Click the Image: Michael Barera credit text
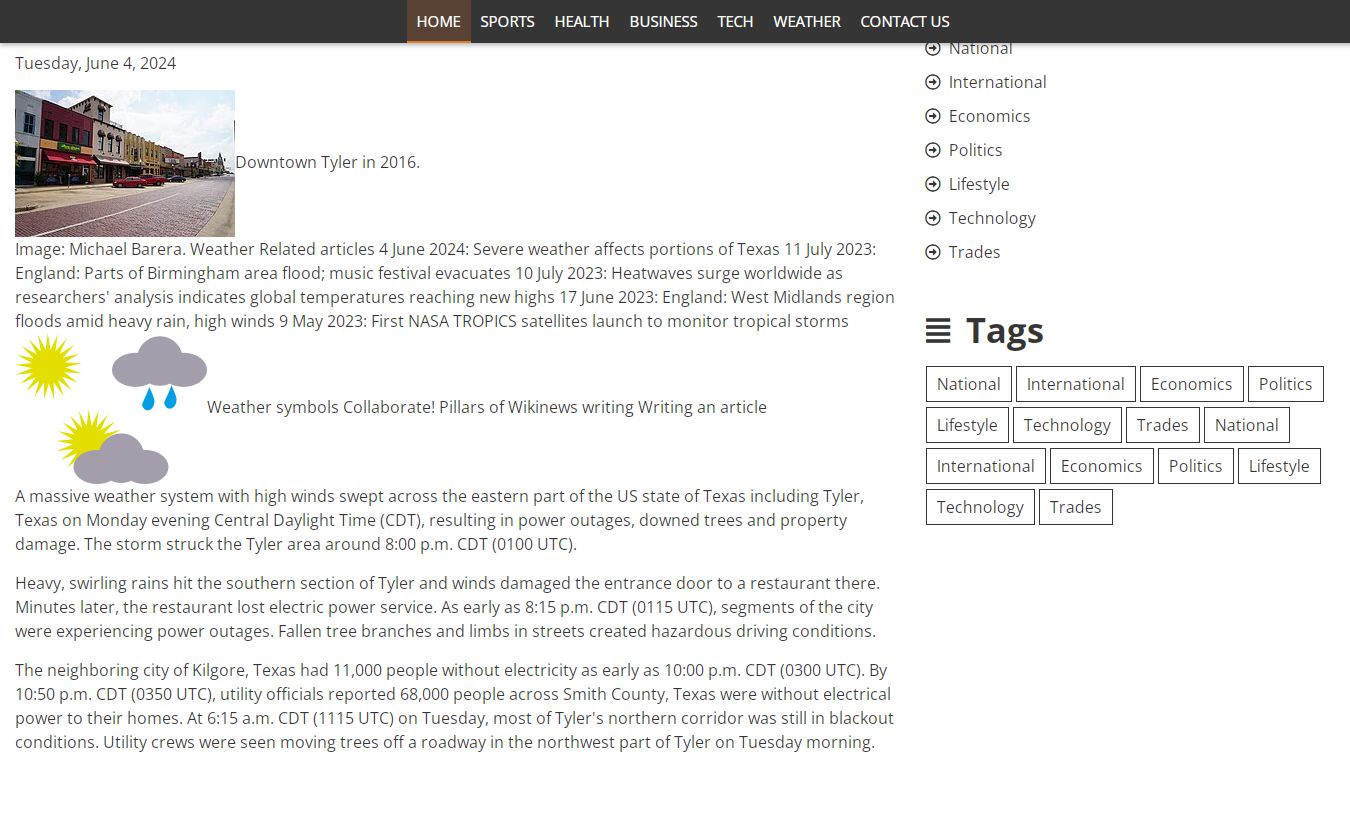The image size is (1350, 836). (100, 249)
